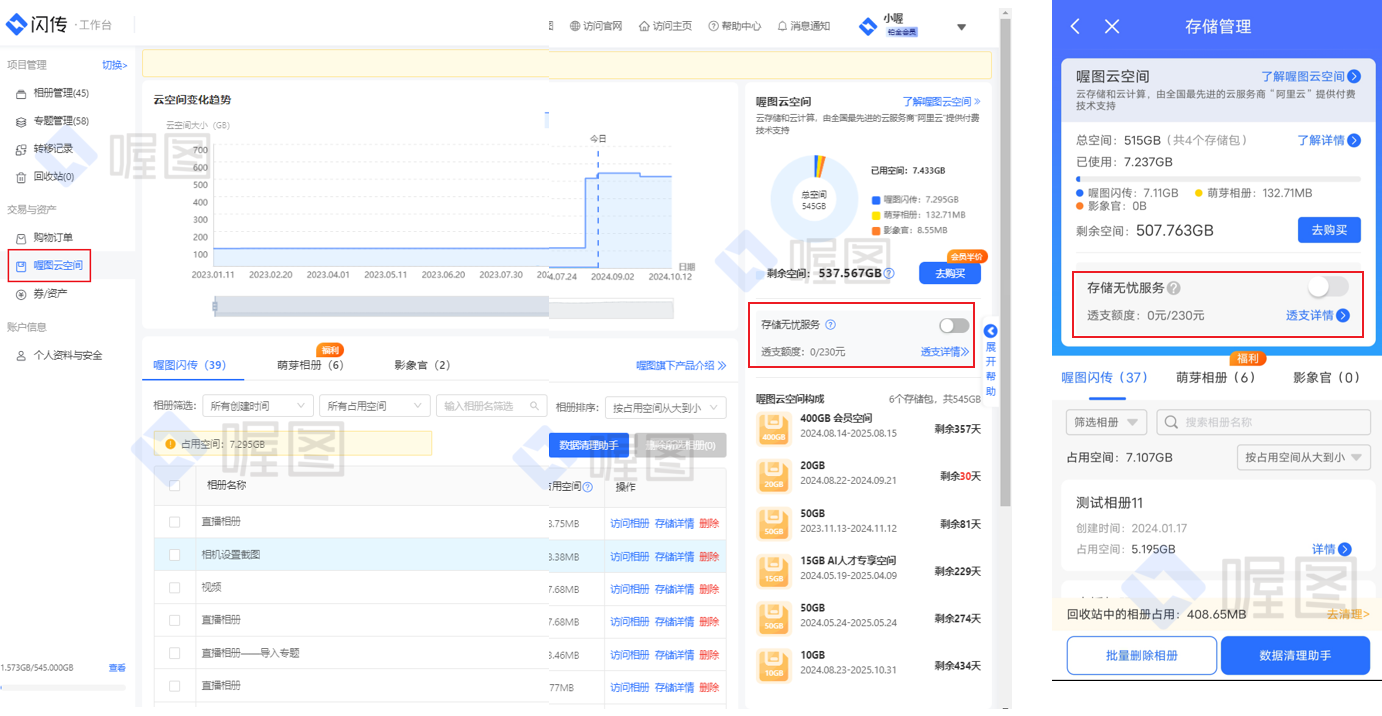The height and width of the screenshot is (716, 1382).
Task: Click the 剩余空间 help question icon
Action: click(x=889, y=273)
